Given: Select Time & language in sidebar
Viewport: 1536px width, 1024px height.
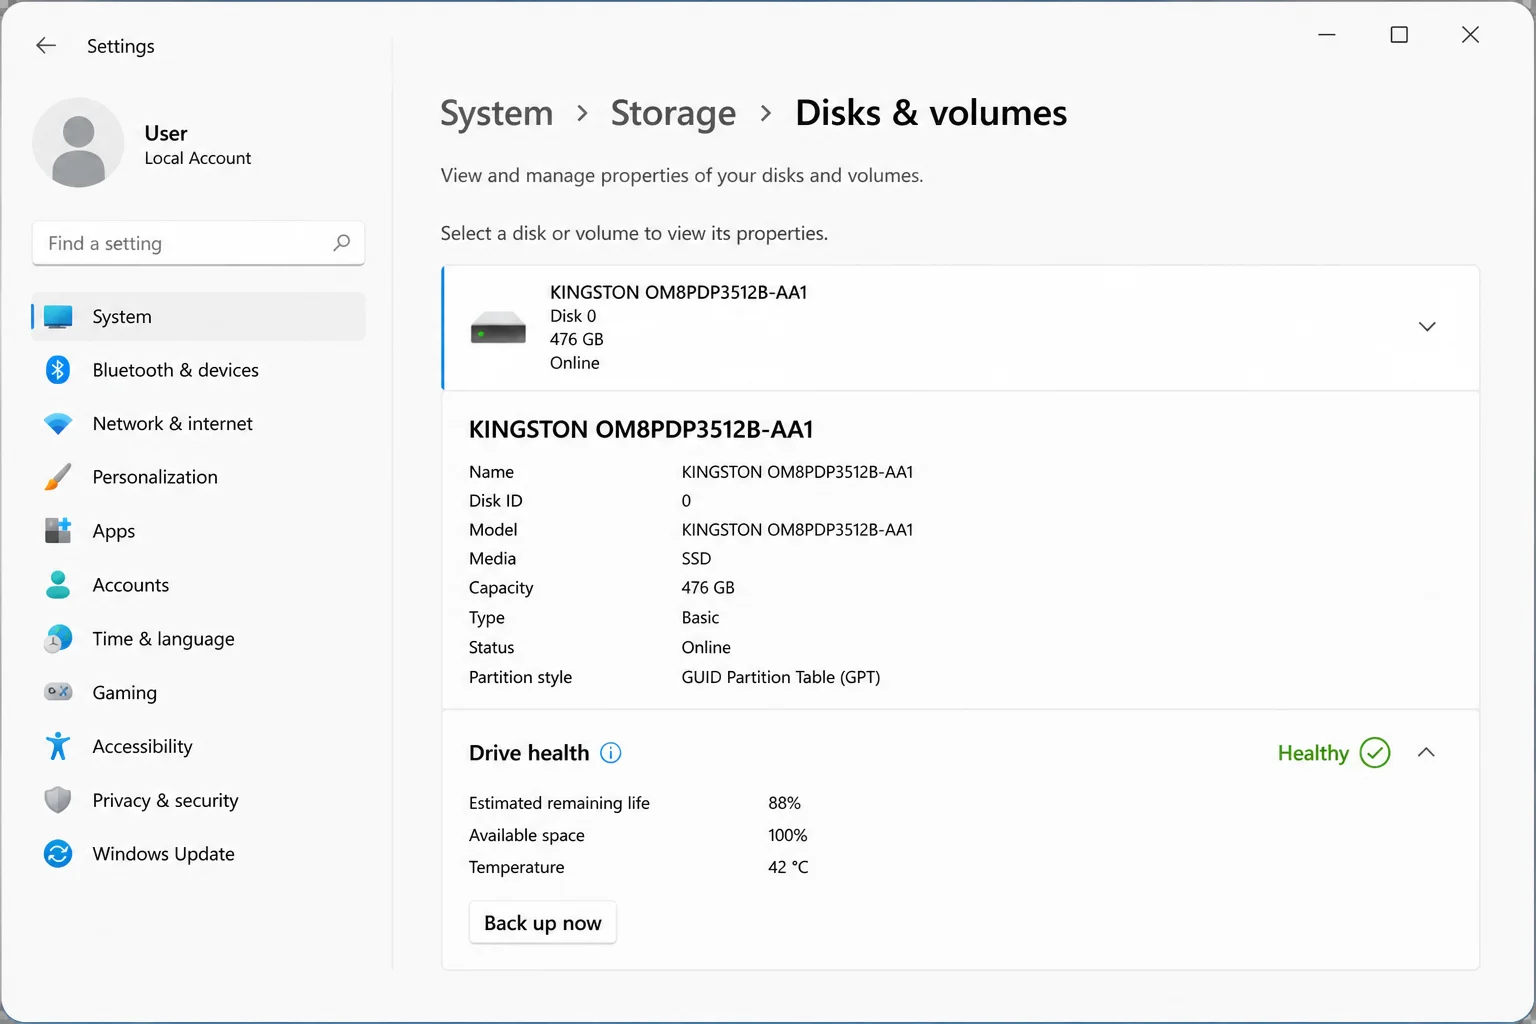Looking at the screenshot, I should click(199, 639).
